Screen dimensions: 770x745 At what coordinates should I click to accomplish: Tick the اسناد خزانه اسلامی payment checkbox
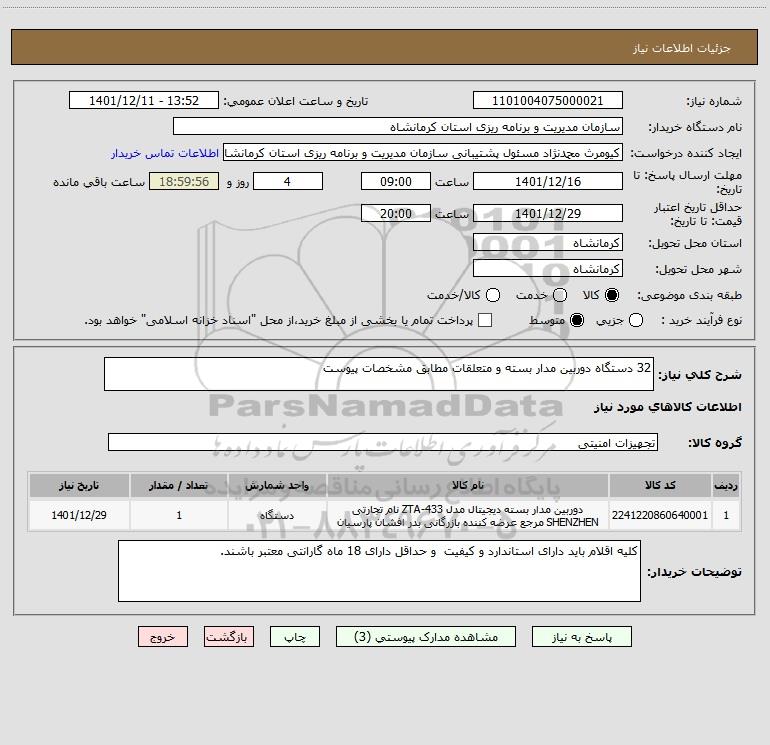click(485, 320)
